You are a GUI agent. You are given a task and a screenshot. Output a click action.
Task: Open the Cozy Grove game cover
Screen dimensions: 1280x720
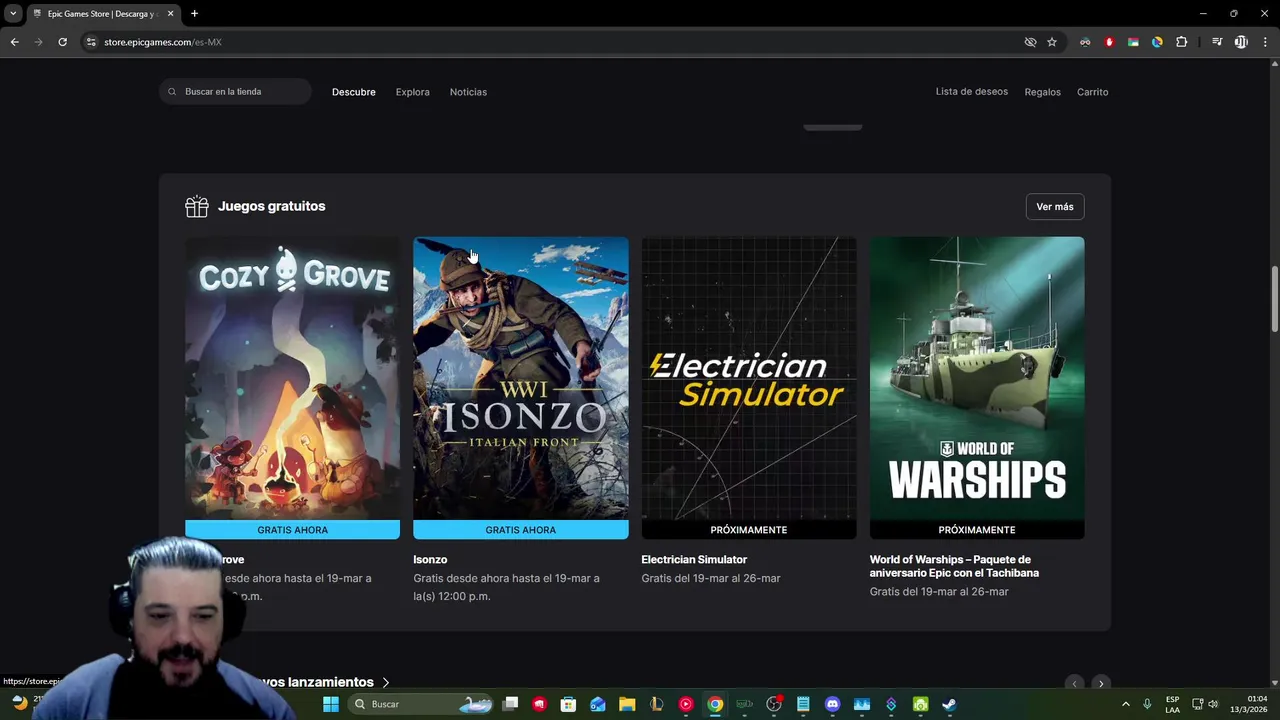292,378
